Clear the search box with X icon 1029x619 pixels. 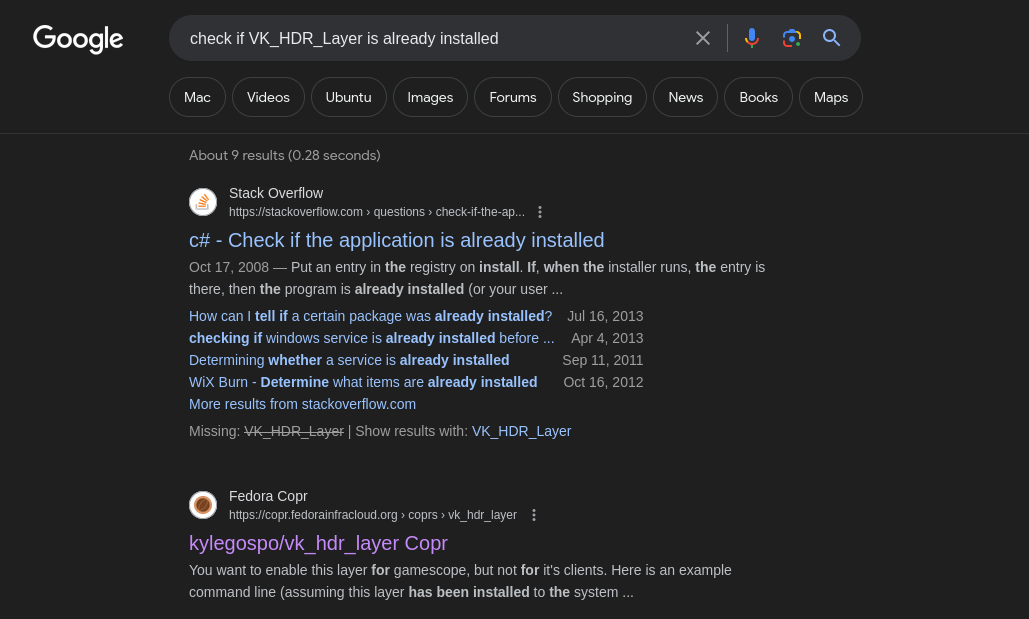coord(703,38)
